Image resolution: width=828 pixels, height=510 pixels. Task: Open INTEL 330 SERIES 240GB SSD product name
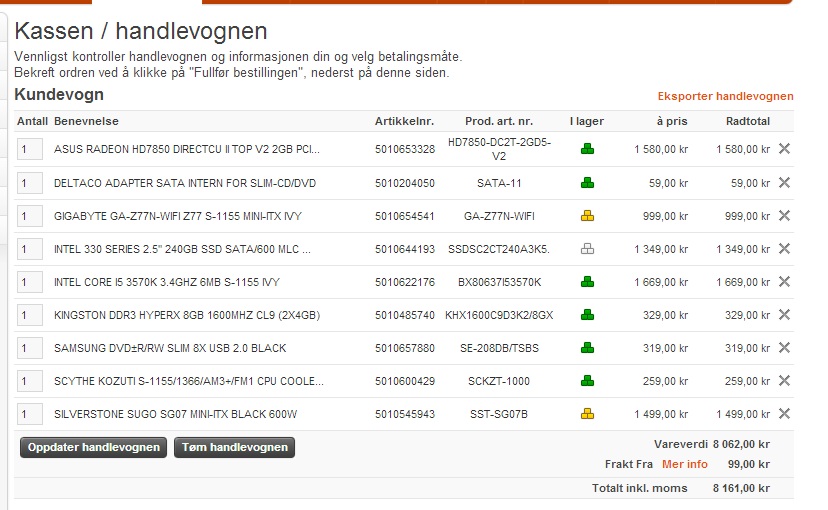[182, 249]
